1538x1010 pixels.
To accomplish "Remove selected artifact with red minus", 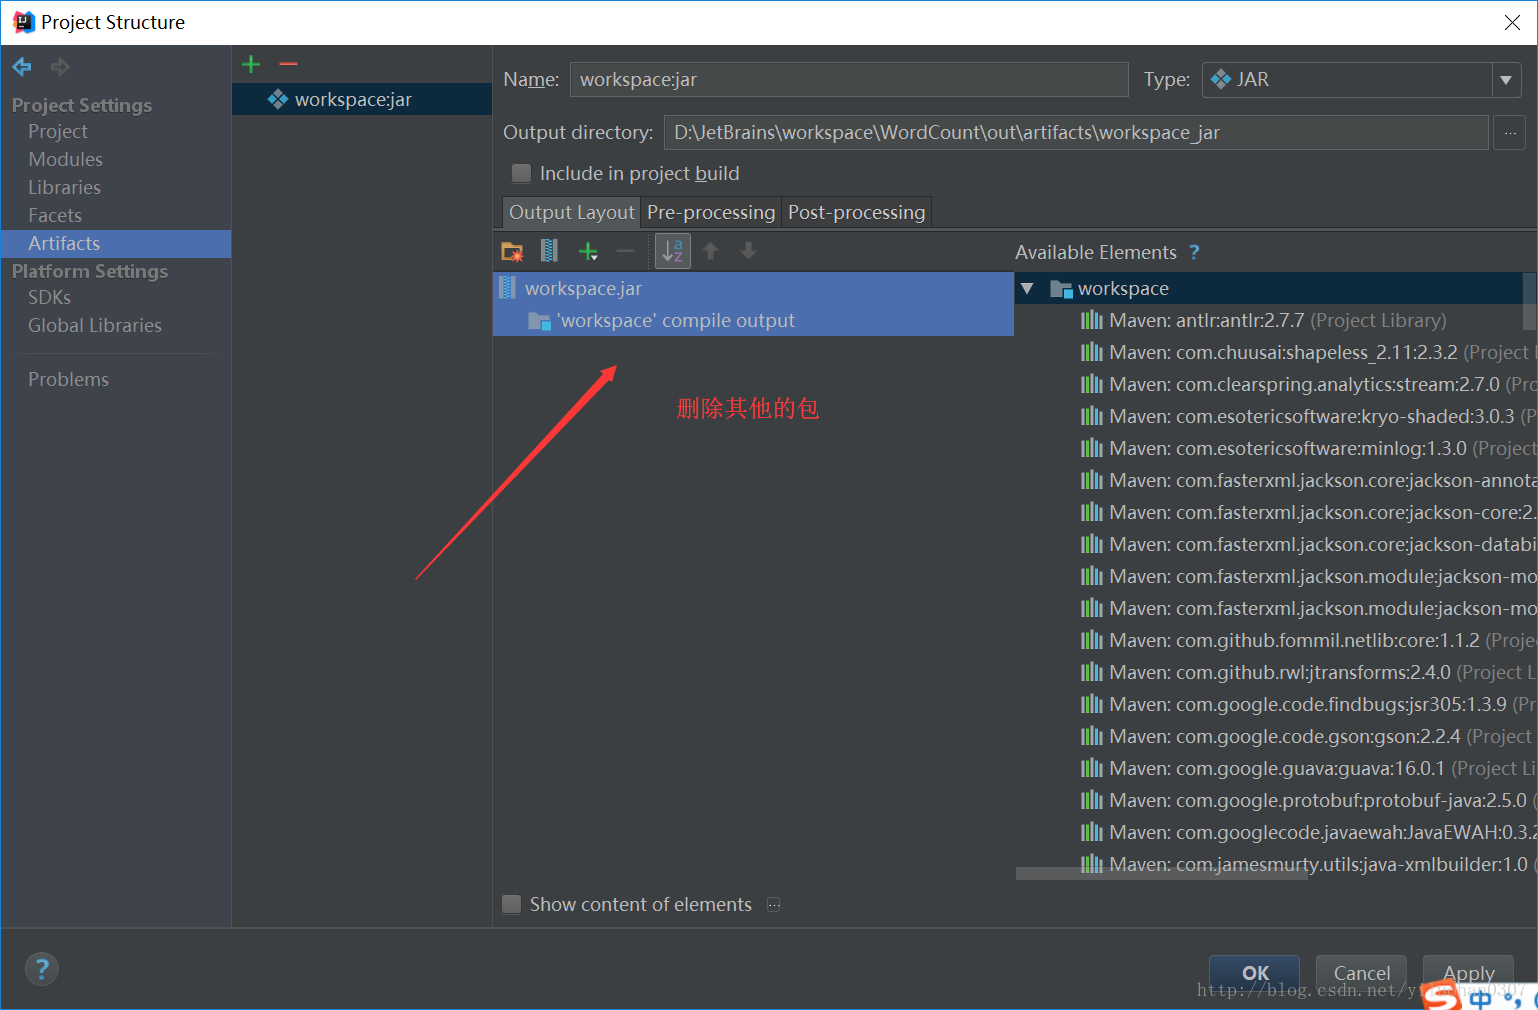I will coord(289,64).
